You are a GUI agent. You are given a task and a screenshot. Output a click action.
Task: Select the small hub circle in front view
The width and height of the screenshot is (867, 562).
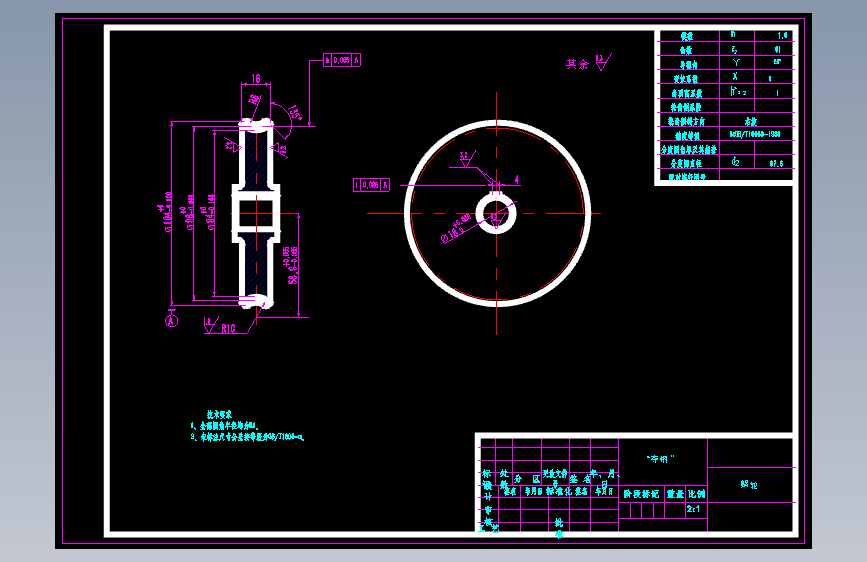tap(496, 214)
